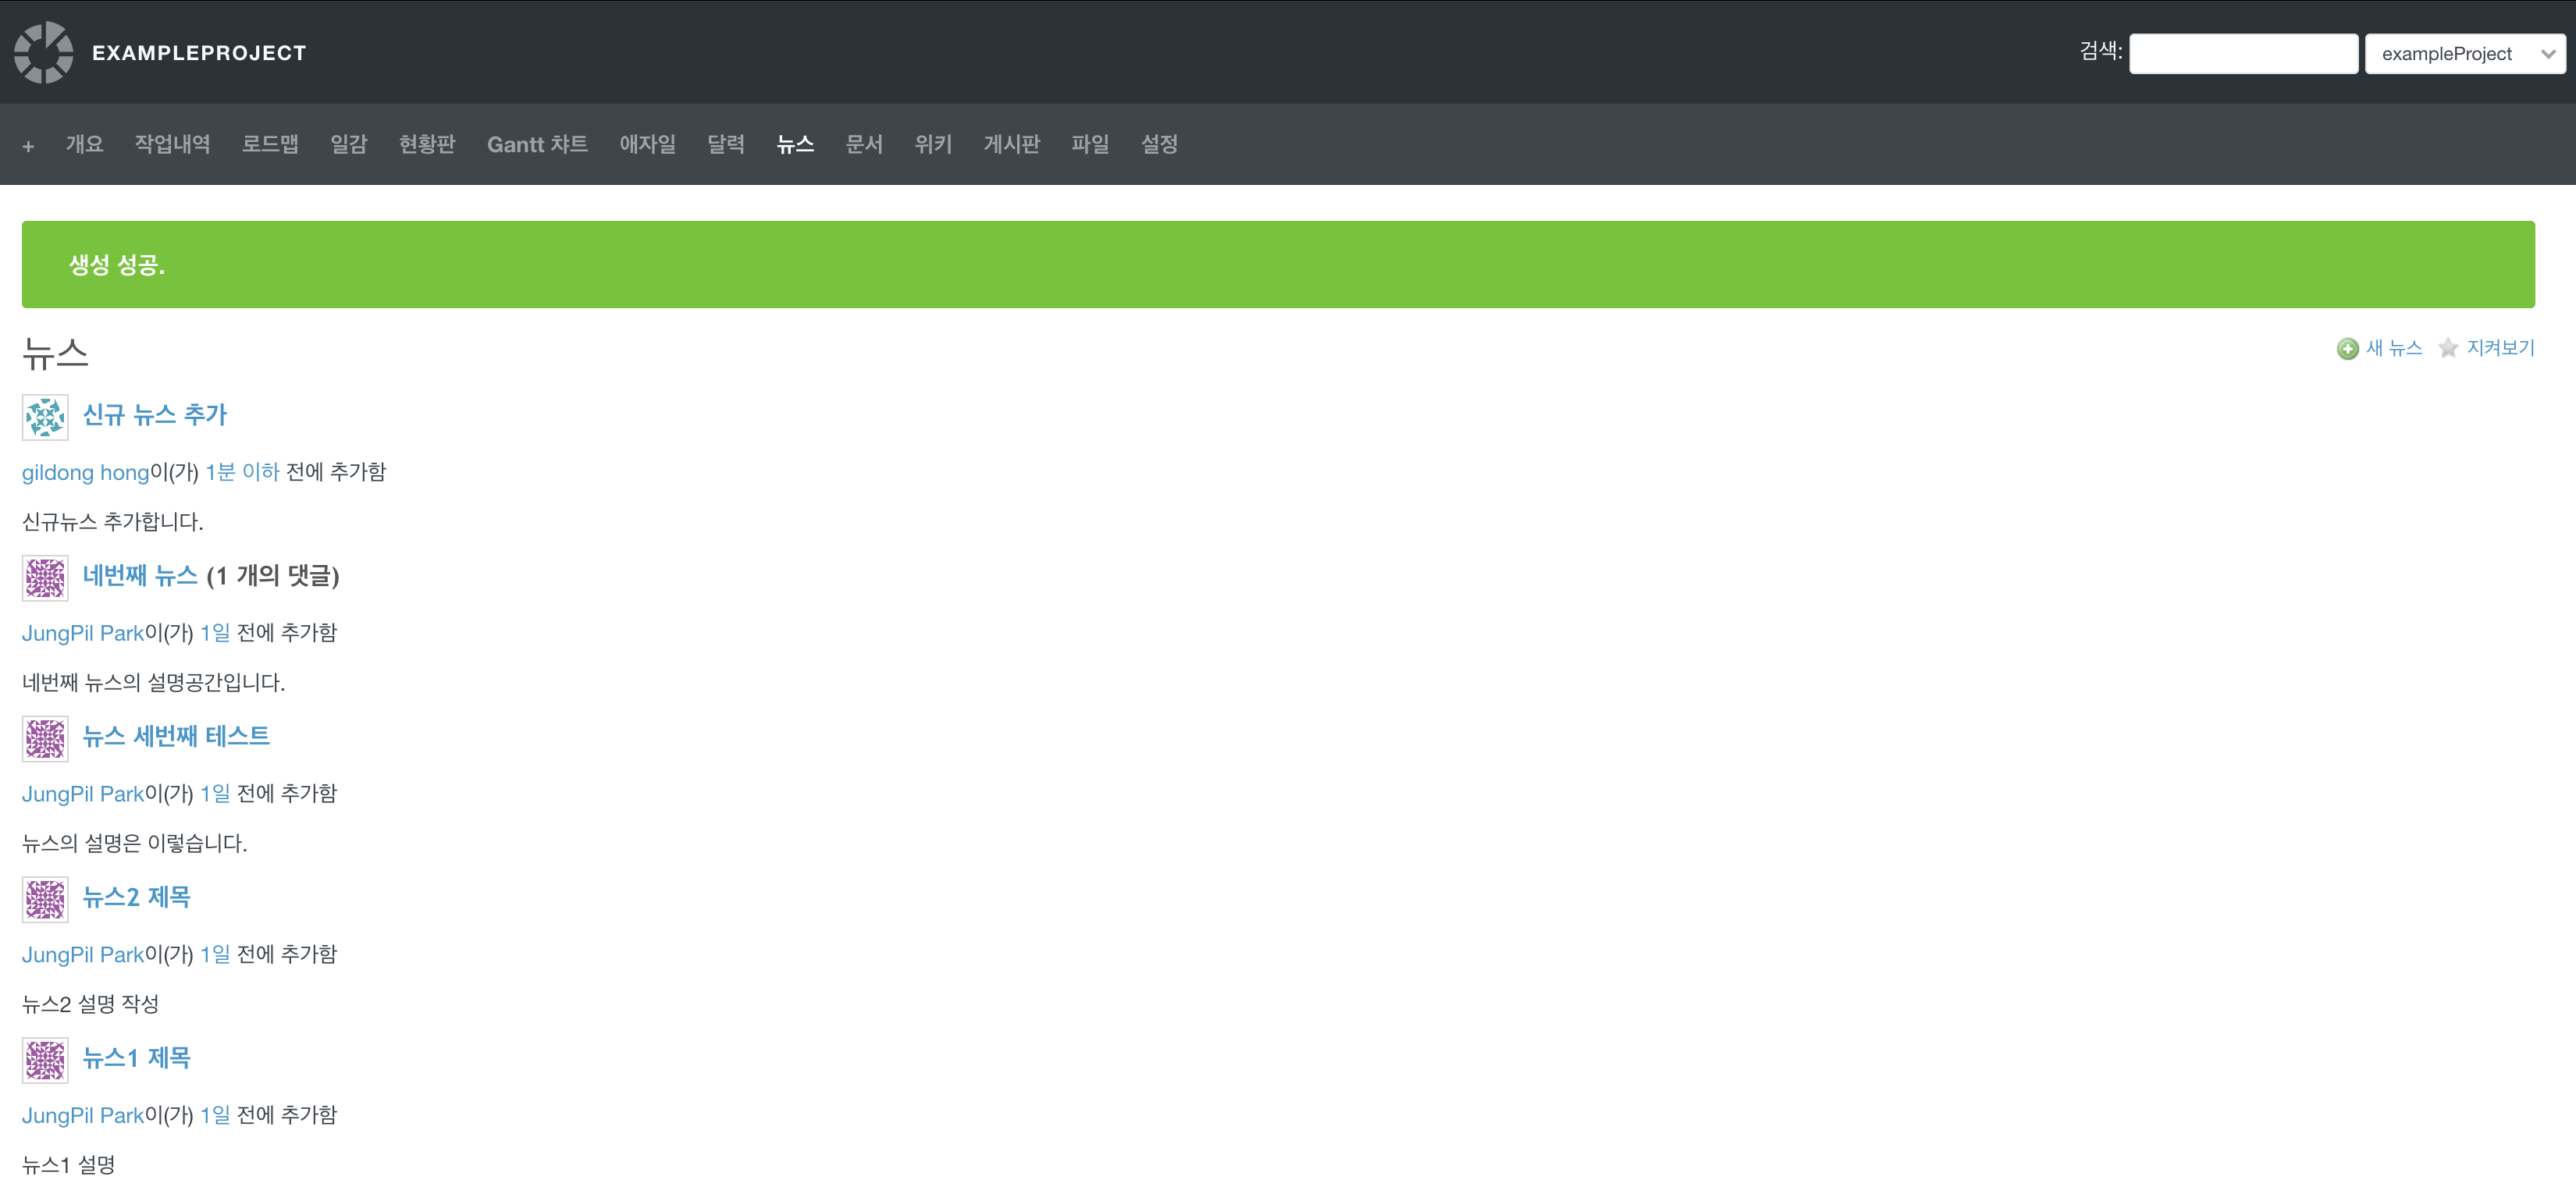
Task: Open the 신규 뉴스 추가 news article
Action: click(x=155, y=415)
